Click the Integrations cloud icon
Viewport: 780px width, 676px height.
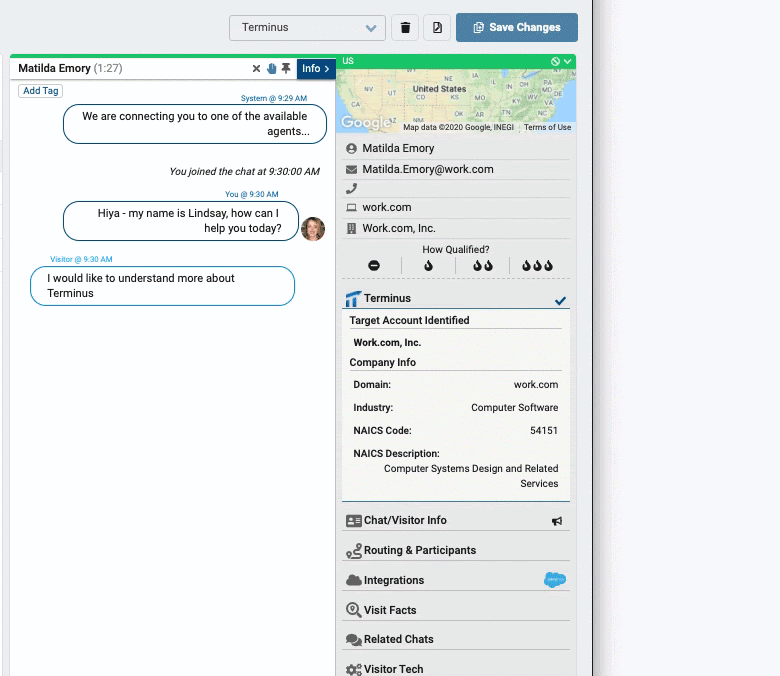click(x=353, y=580)
